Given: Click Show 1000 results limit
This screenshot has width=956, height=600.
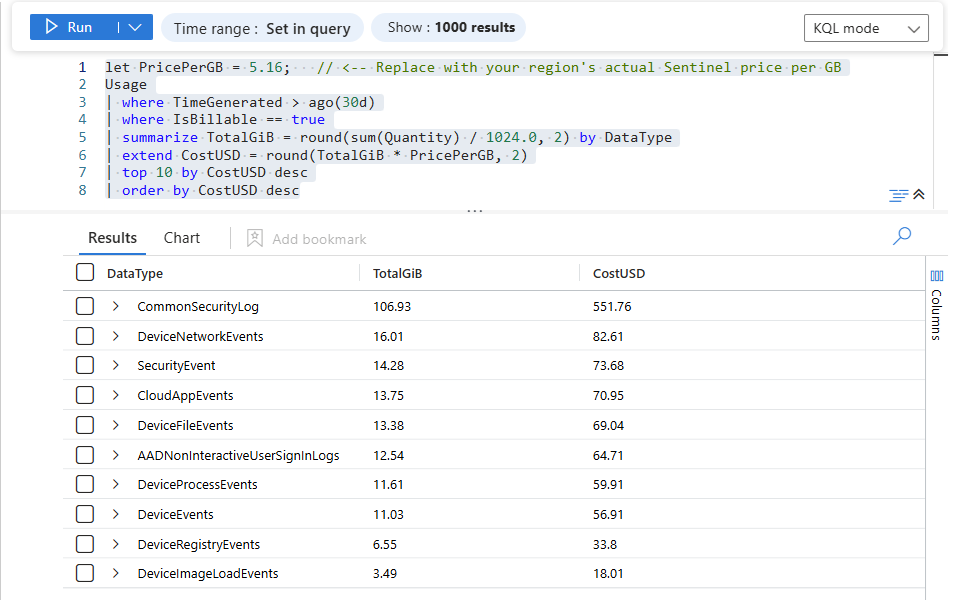Looking at the screenshot, I should 448,28.
